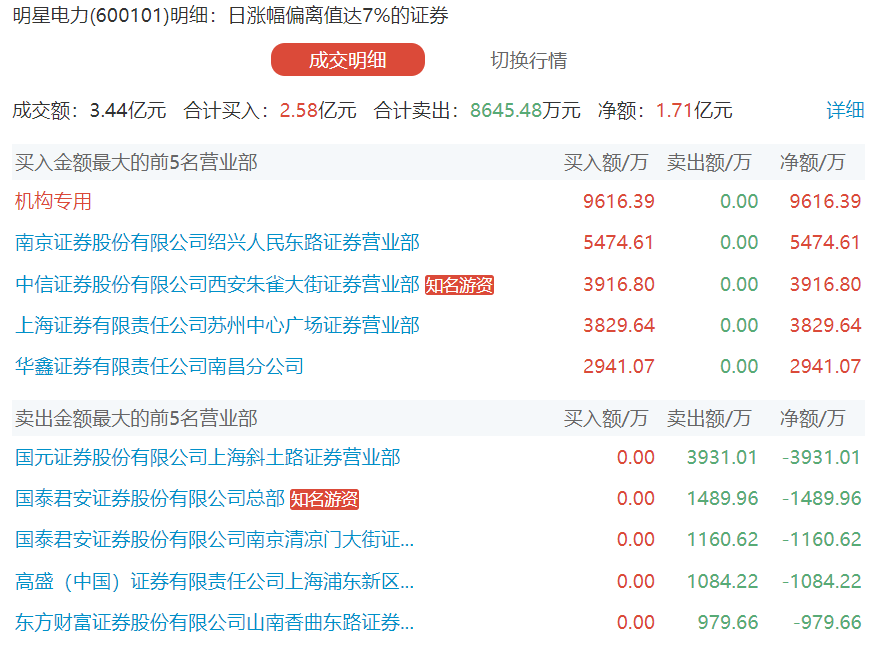Image resolution: width=880 pixels, height=654 pixels.
Task: Open 国泰君安南京清凉门大街 branch link
Action: pyautogui.click(x=214, y=539)
